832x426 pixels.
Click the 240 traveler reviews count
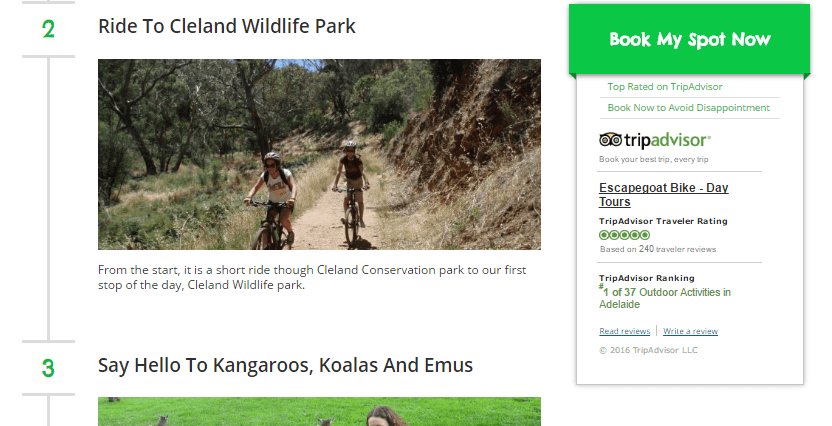click(x=646, y=249)
